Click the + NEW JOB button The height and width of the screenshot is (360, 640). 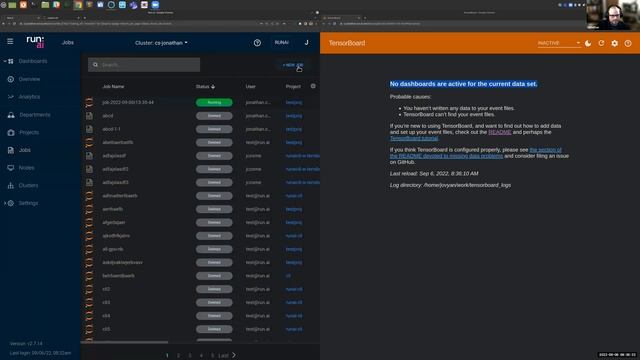pos(293,65)
